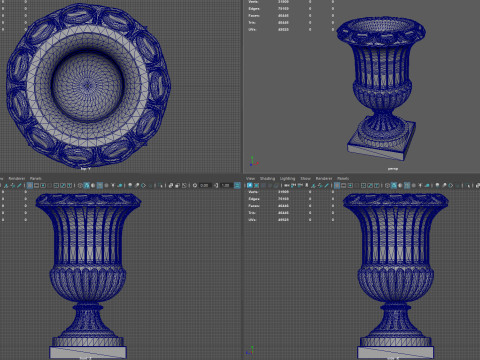Screen dimensions: 480x360
Task: Click Use All Lights icon in lower-left panel
Action: (x=113, y=185)
